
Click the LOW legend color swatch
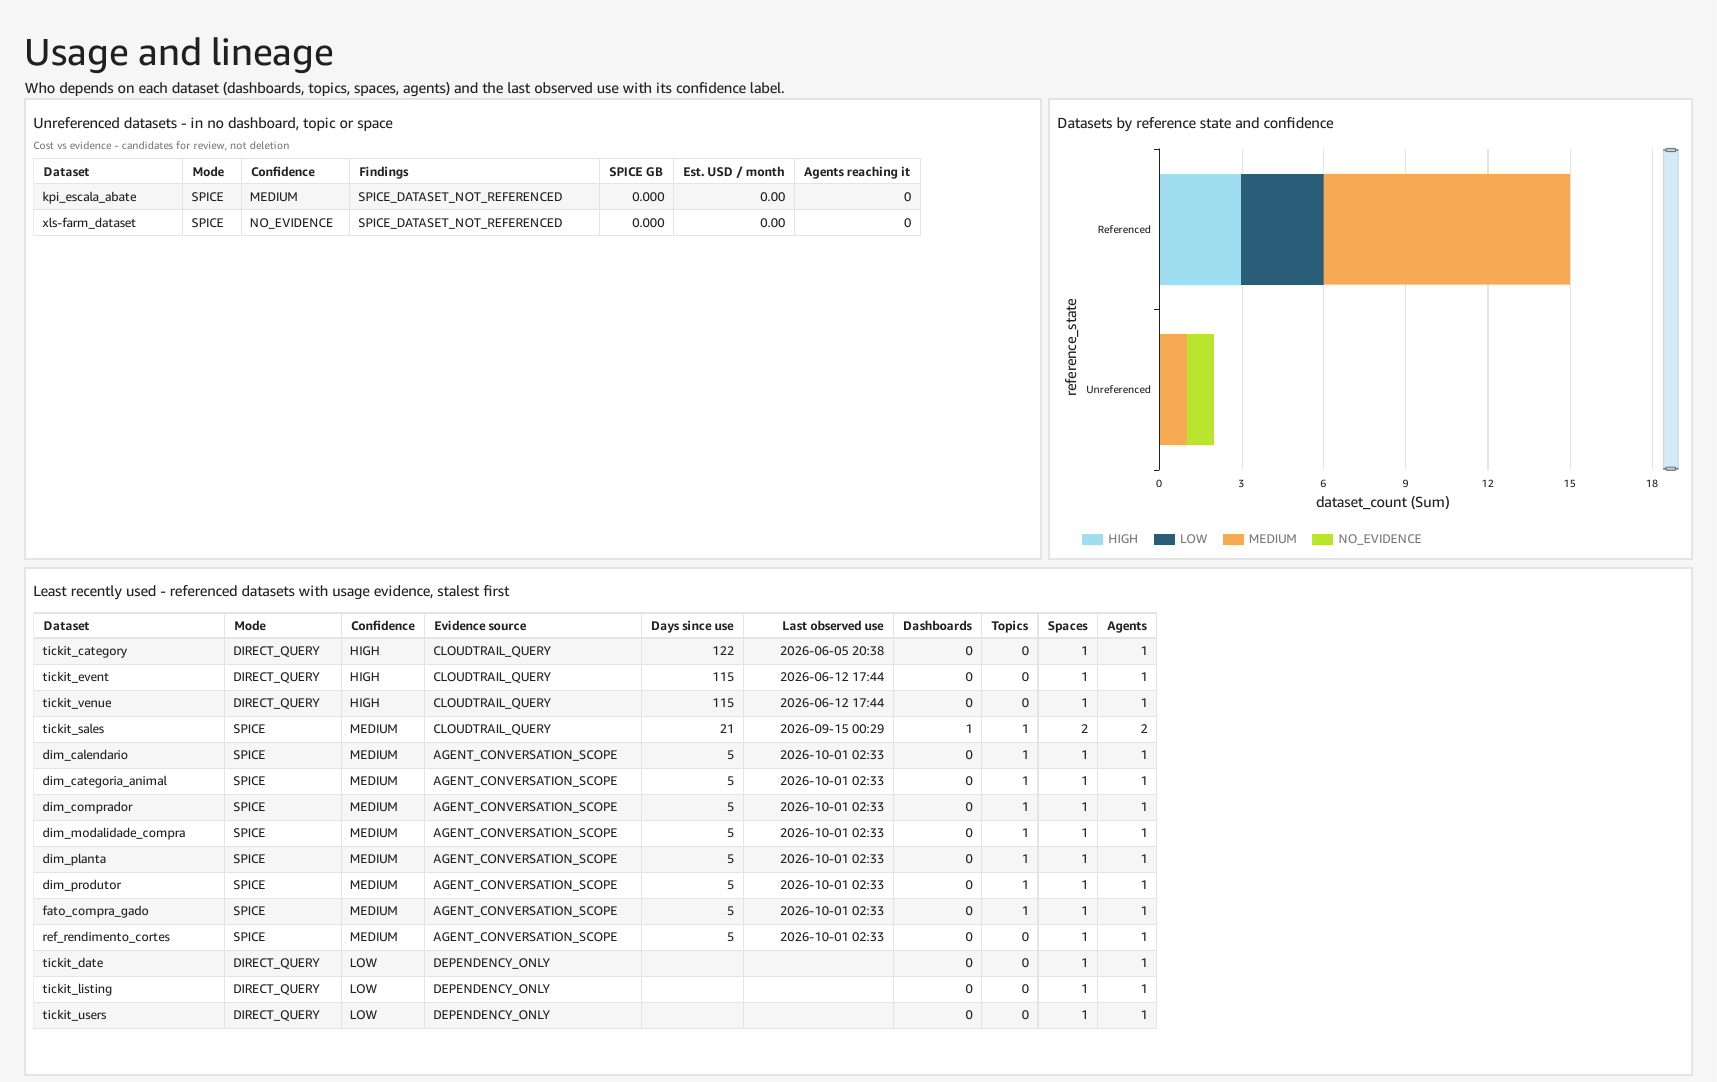tap(1164, 539)
